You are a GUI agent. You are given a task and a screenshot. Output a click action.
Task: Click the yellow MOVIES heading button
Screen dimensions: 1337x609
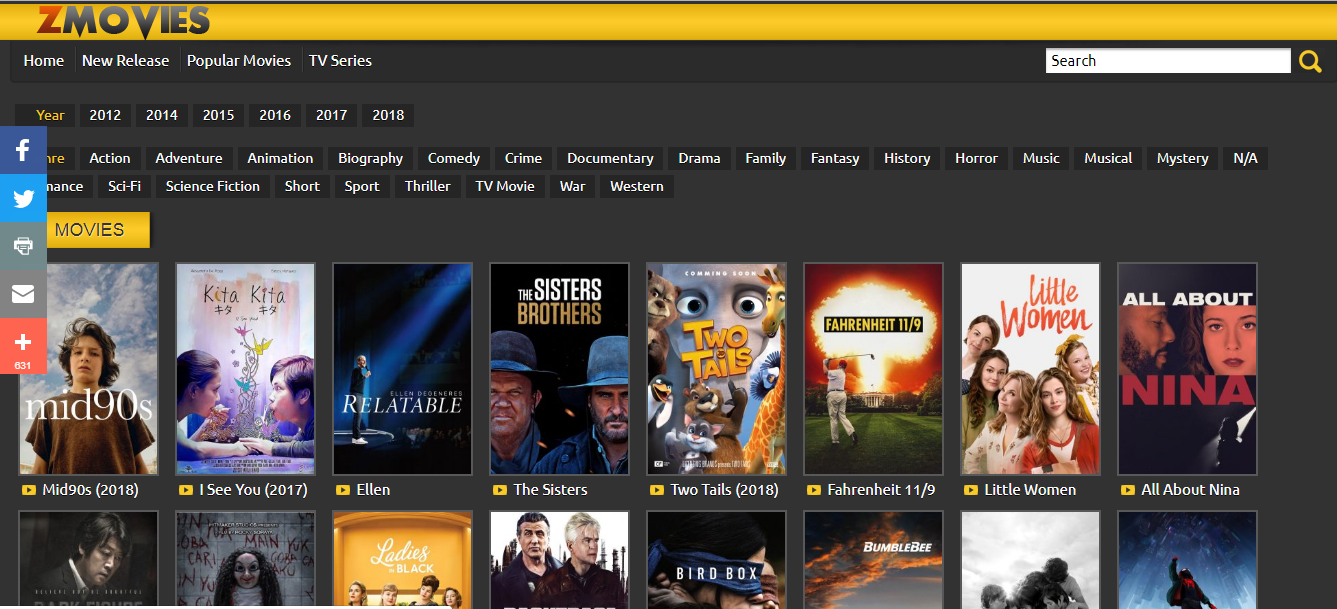point(89,230)
